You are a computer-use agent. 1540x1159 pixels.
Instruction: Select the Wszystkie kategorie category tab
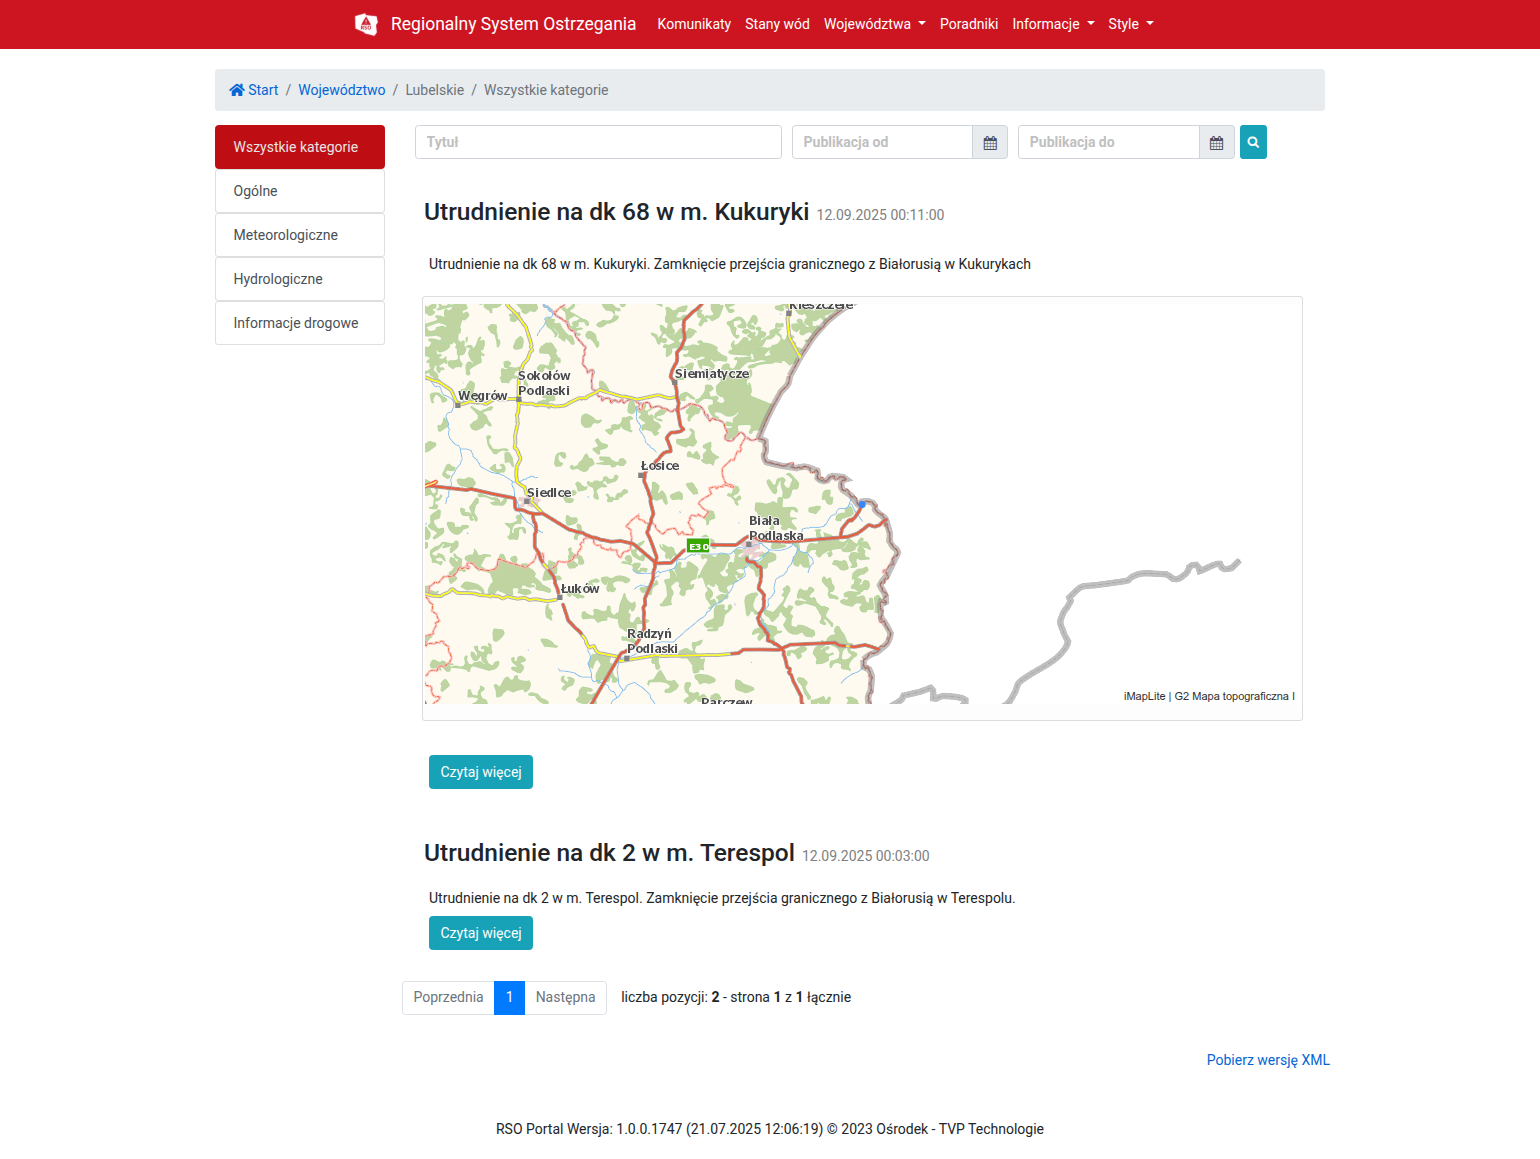300,147
